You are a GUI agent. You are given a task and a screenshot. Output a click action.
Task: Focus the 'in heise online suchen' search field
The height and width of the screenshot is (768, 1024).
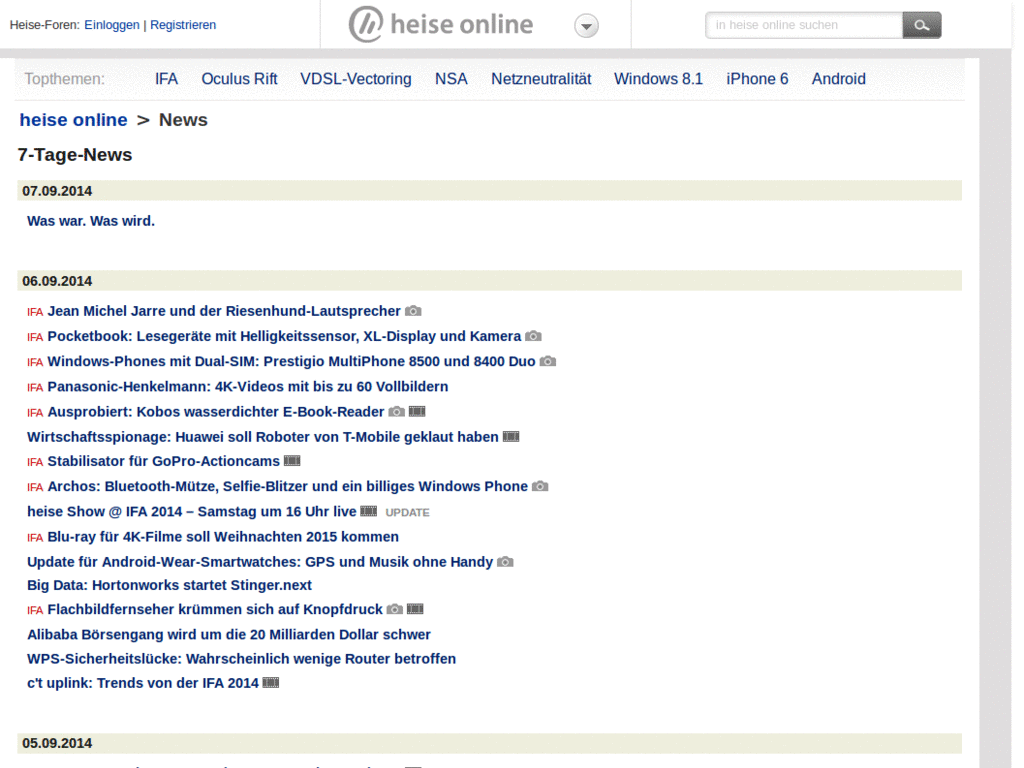tap(804, 25)
